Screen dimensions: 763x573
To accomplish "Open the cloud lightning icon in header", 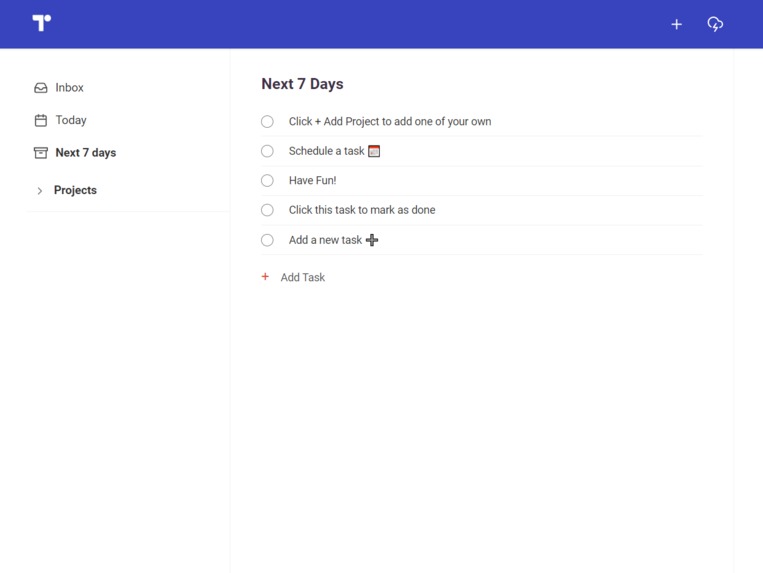I will click(x=715, y=24).
